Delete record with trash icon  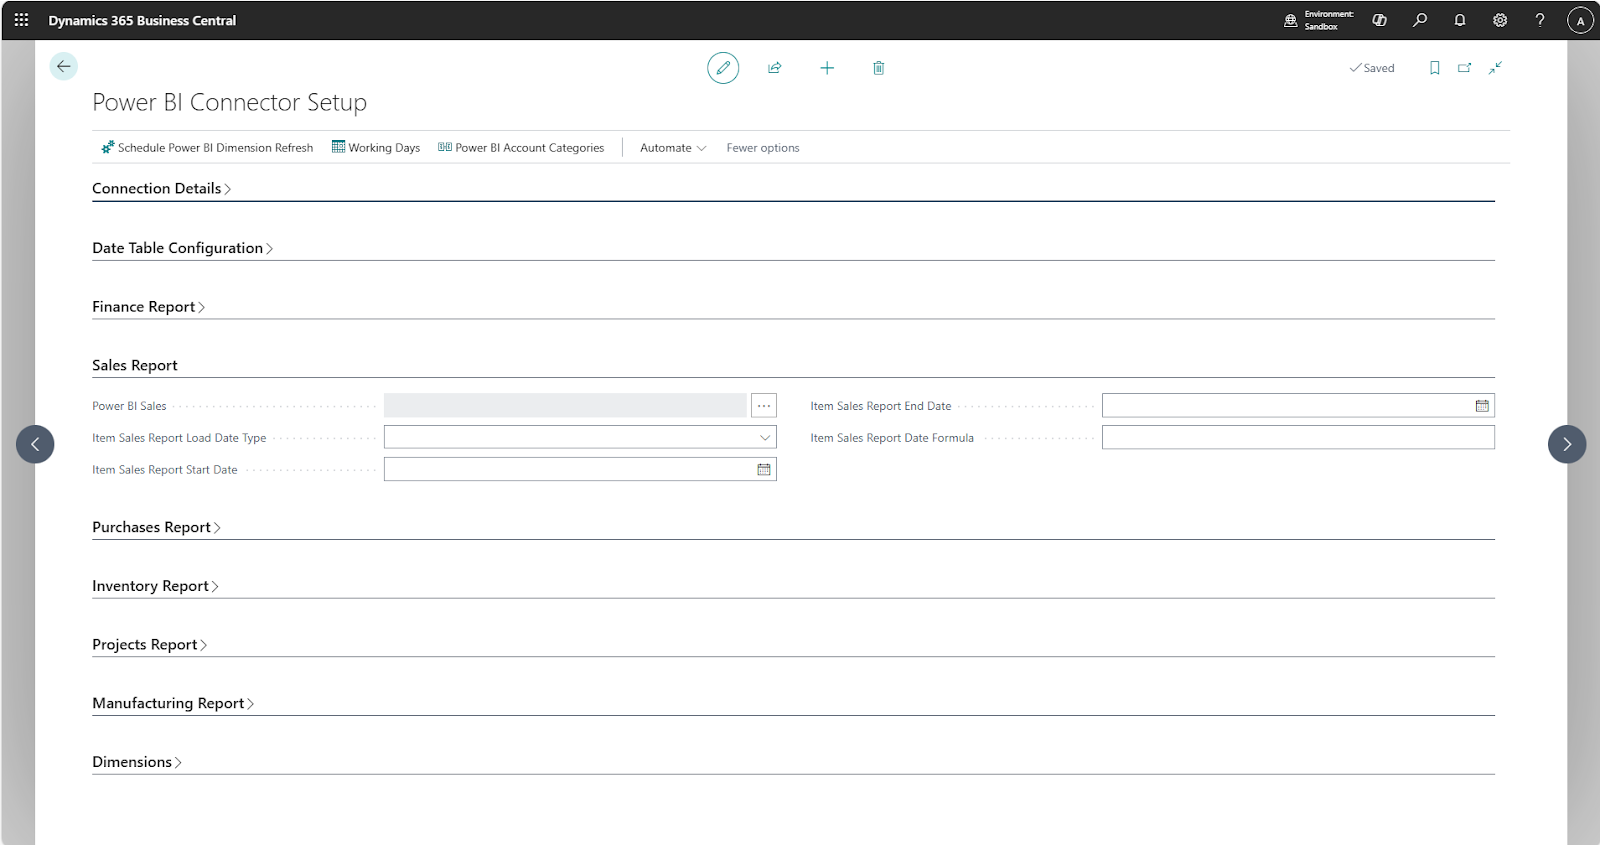878,68
